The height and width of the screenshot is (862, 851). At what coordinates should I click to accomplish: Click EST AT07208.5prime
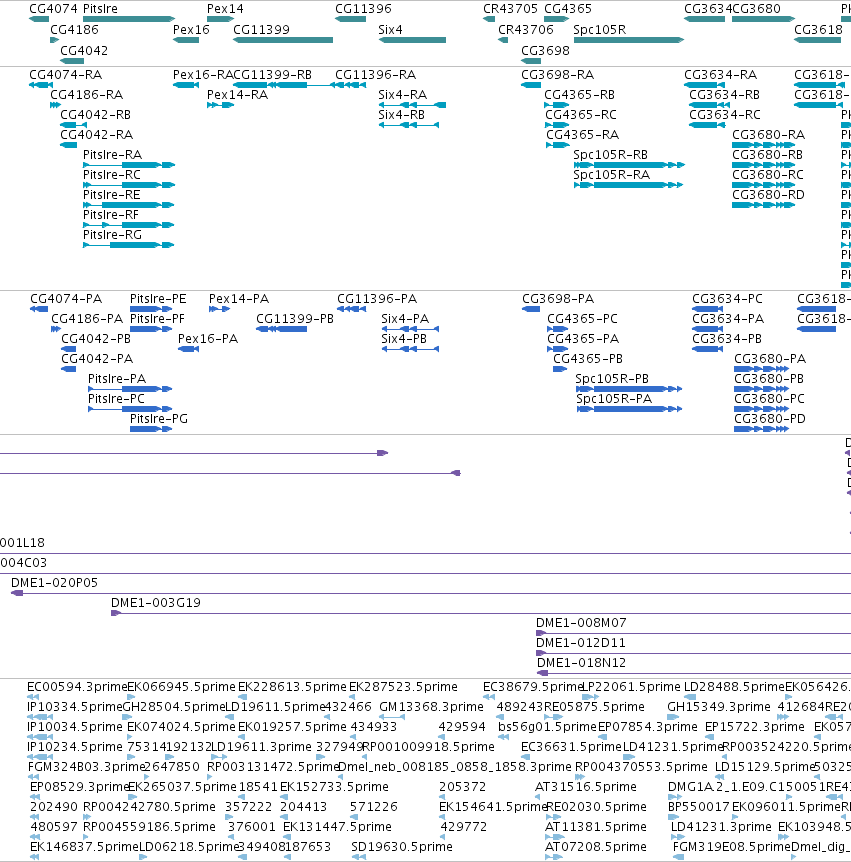pyautogui.click(x=554, y=857)
